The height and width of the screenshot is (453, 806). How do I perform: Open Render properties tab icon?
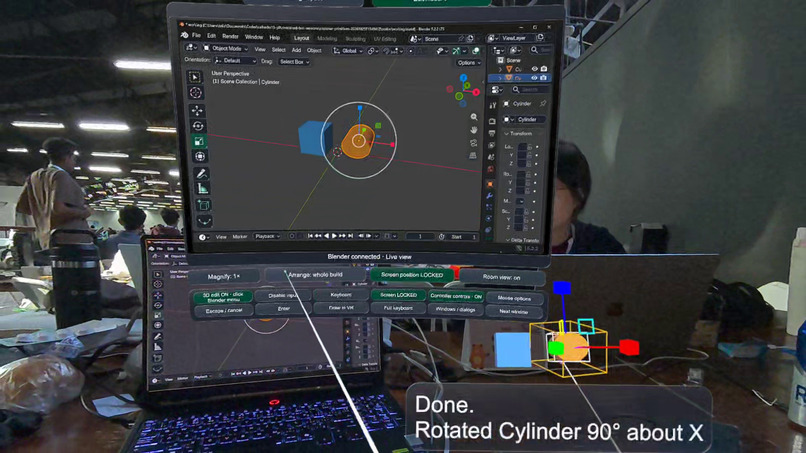[x=492, y=121]
